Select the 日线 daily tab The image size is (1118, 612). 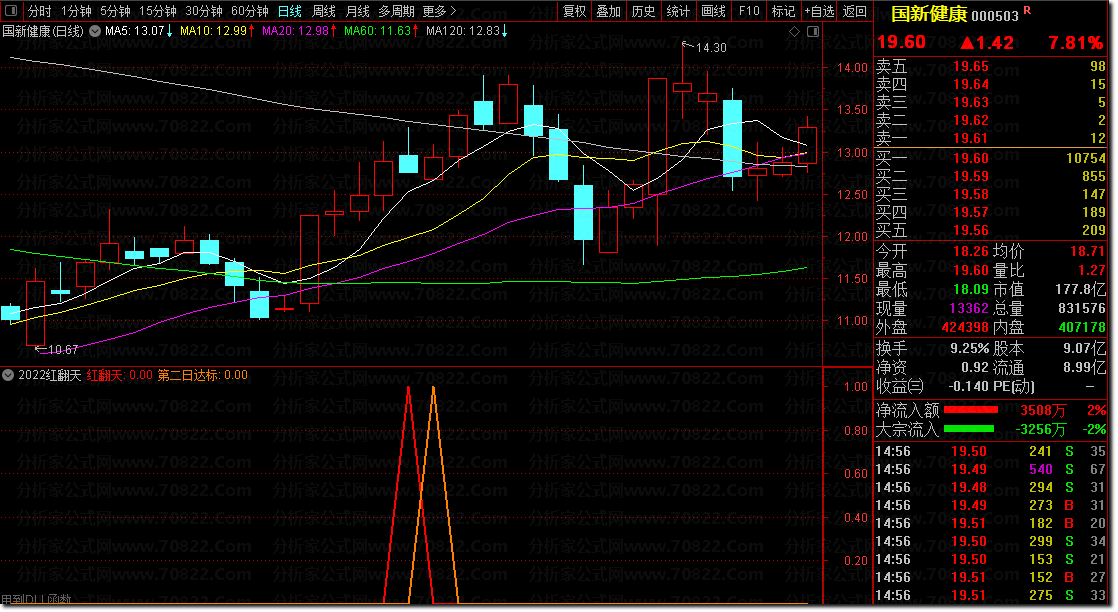pos(289,11)
